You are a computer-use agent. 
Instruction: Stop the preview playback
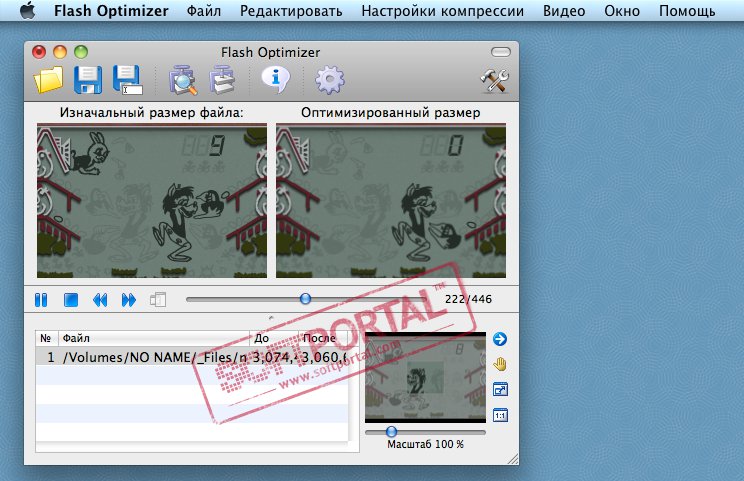coord(71,300)
